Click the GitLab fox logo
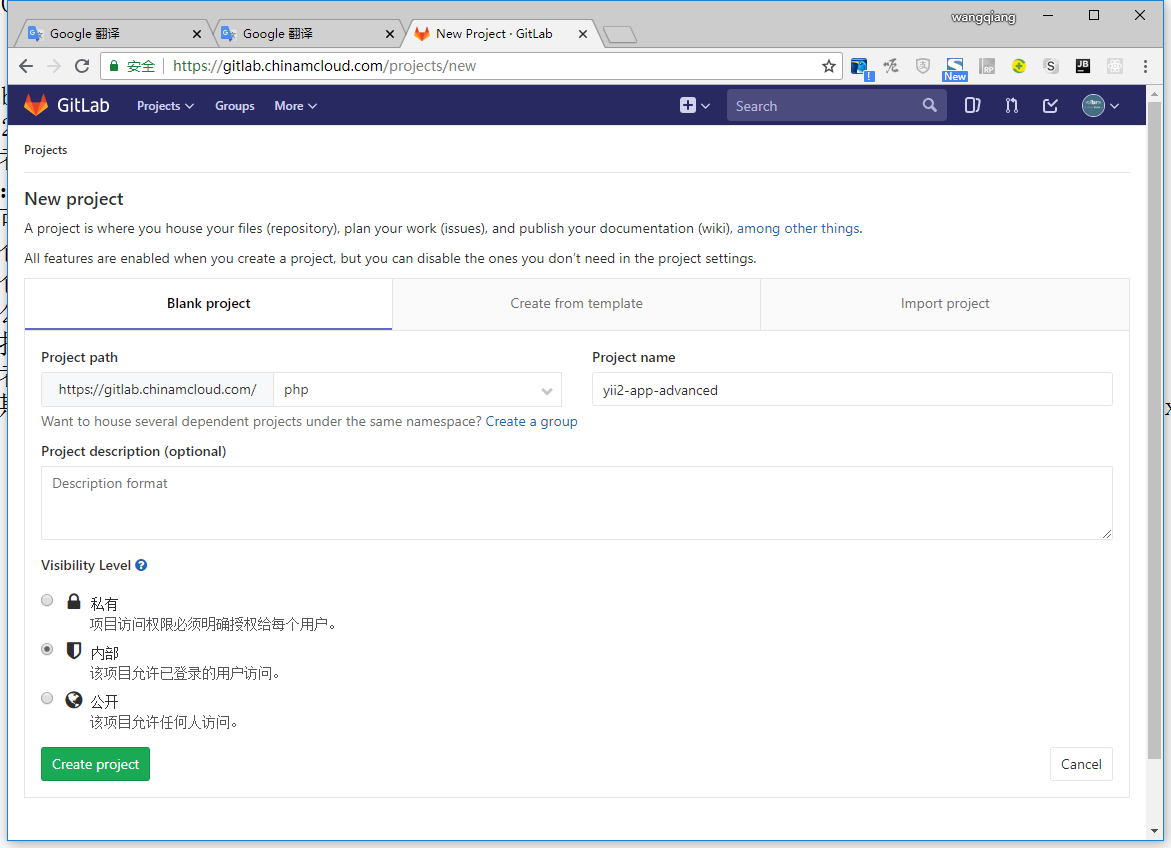Screen dimensions: 1171x848 click(36, 105)
